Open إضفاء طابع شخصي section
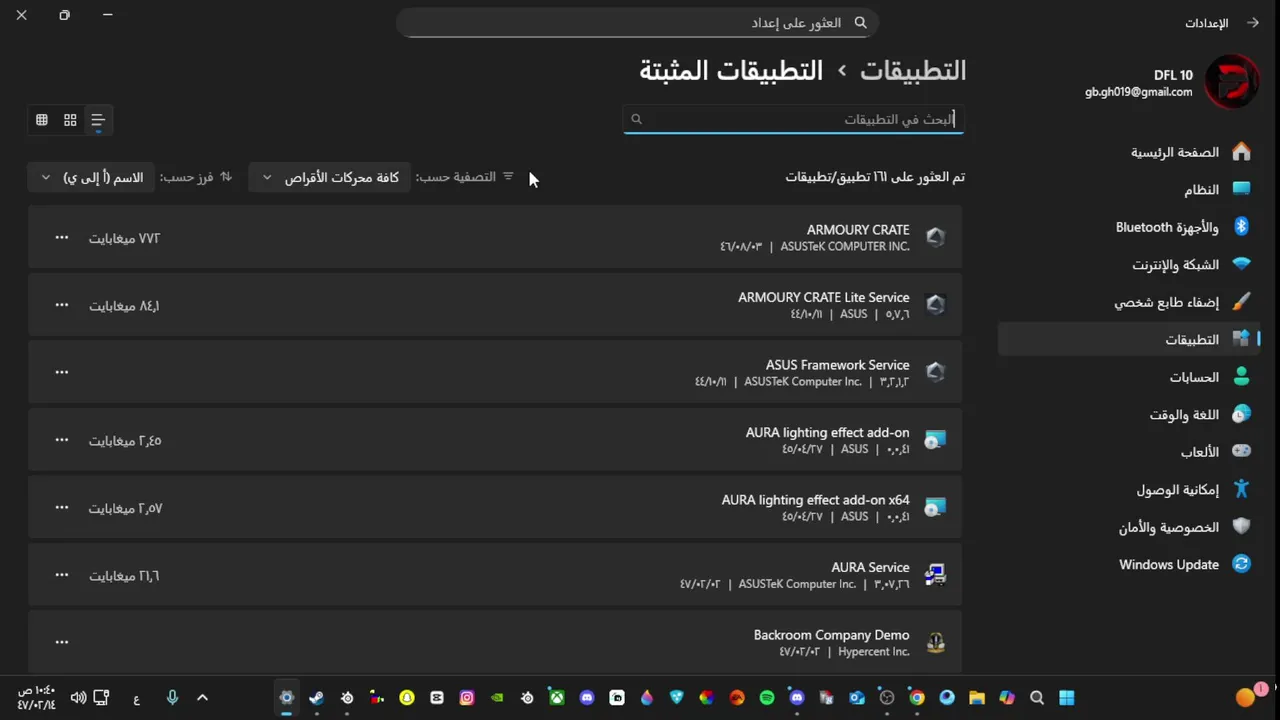Screen dimensions: 1280x720 [1130, 302]
